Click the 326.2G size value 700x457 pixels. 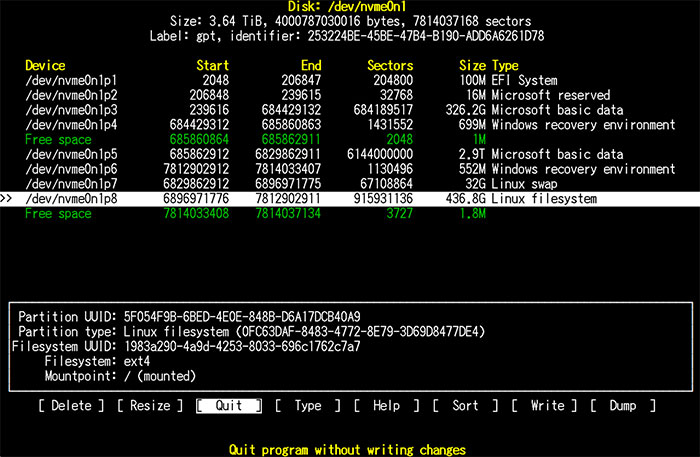466,110
